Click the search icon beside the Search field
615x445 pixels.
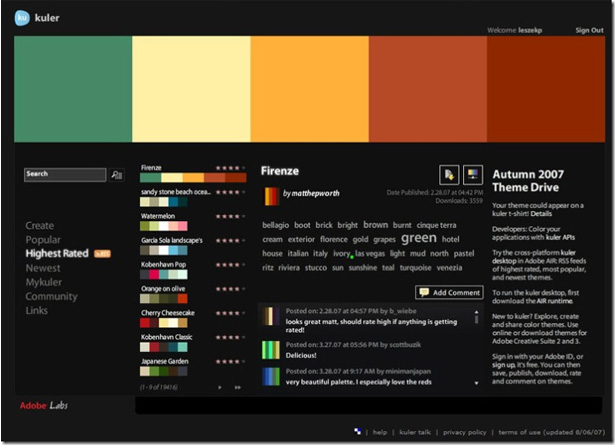tap(117, 175)
